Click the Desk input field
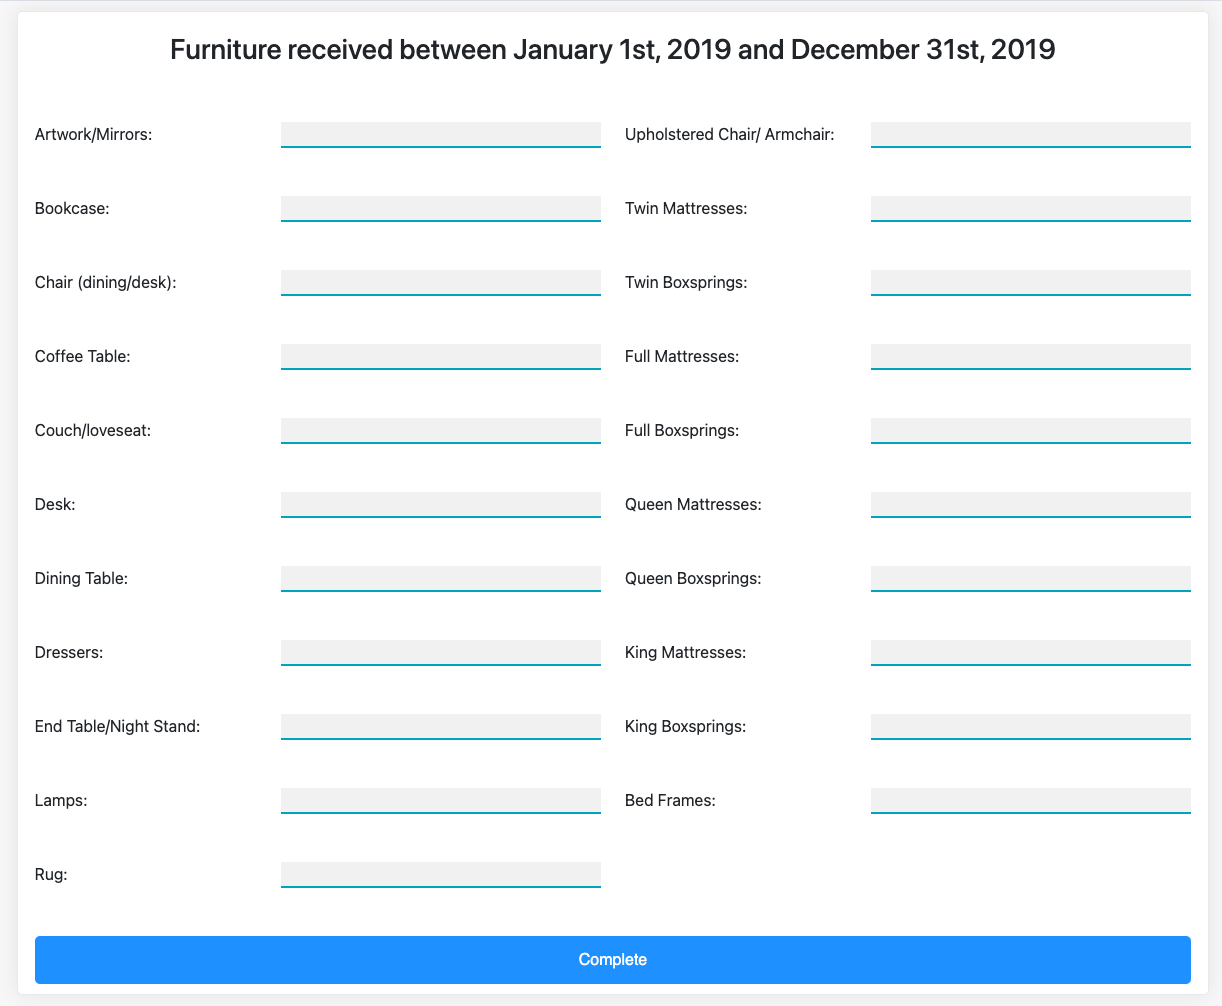 [441, 505]
